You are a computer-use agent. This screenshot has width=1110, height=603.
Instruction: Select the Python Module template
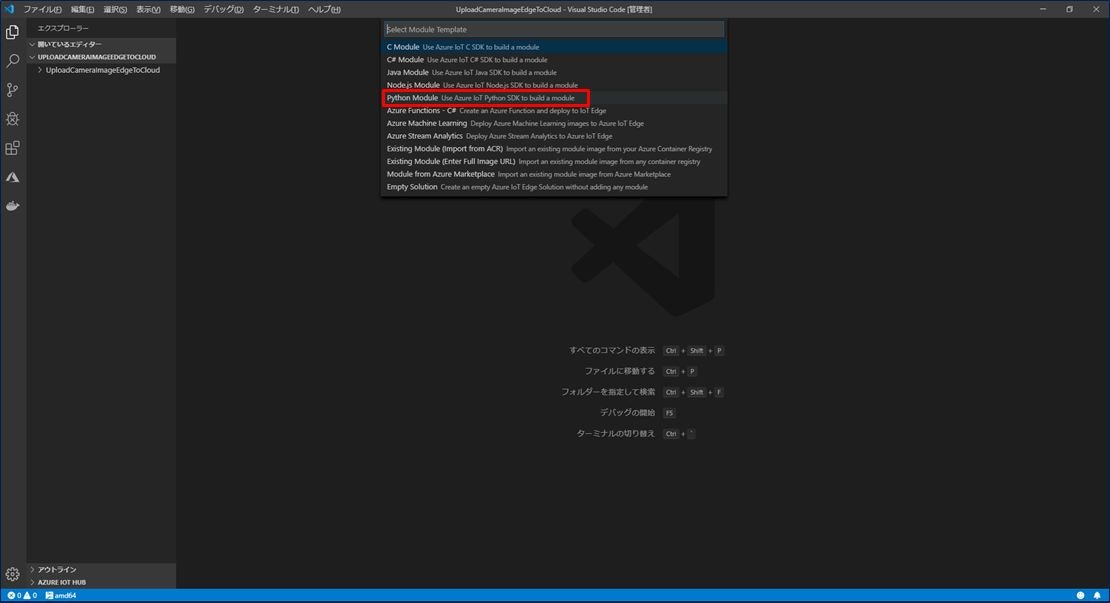[x=411, y=97]
